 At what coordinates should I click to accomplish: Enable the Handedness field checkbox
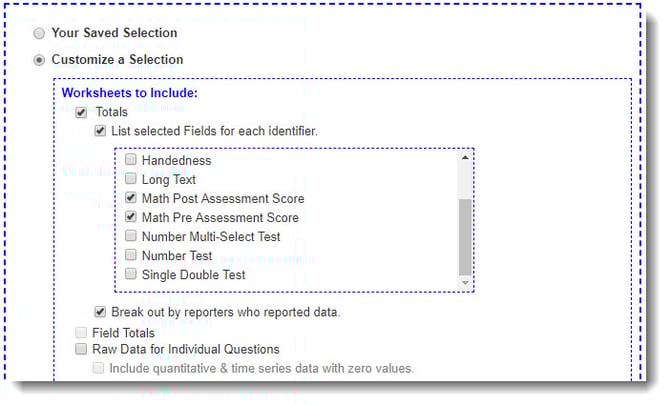point(131,160)
